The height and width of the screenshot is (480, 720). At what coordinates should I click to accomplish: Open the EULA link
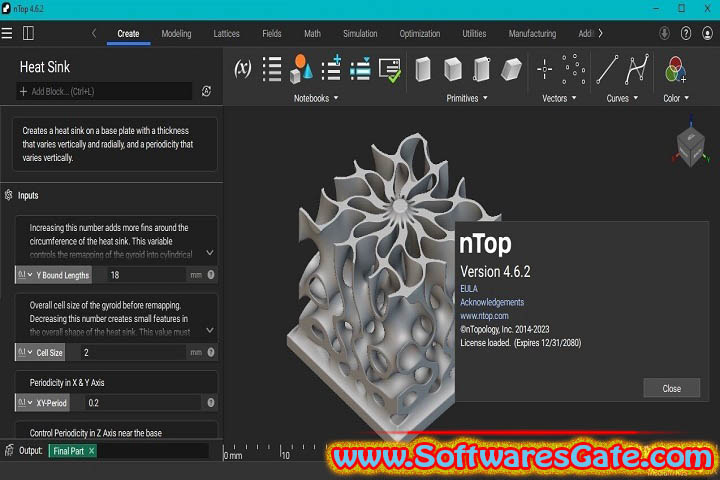(x=469, y=288)
